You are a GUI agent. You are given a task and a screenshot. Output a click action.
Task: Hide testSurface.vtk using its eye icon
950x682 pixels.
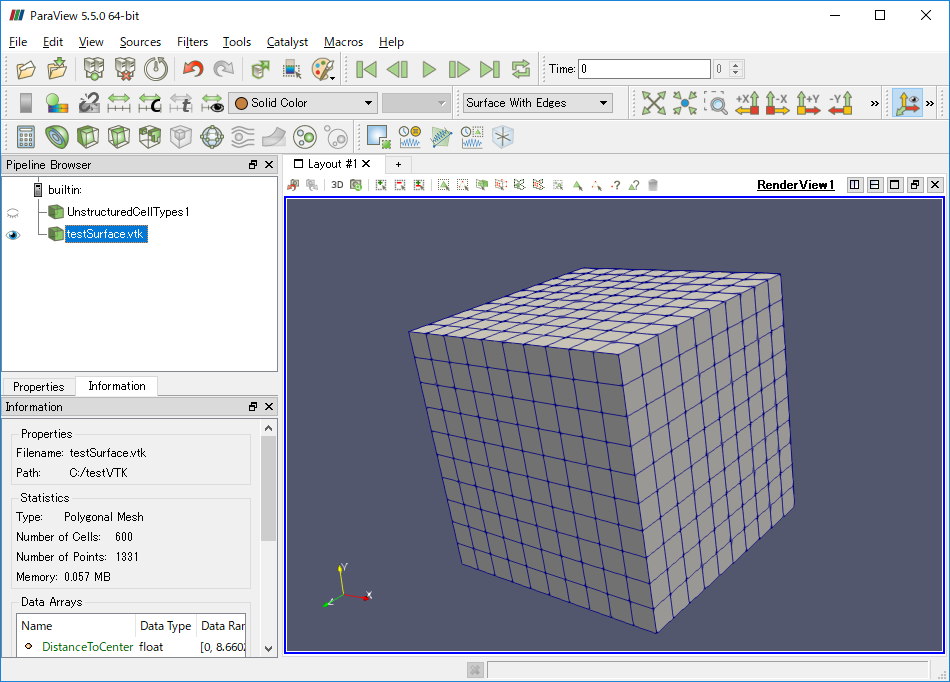13,235
